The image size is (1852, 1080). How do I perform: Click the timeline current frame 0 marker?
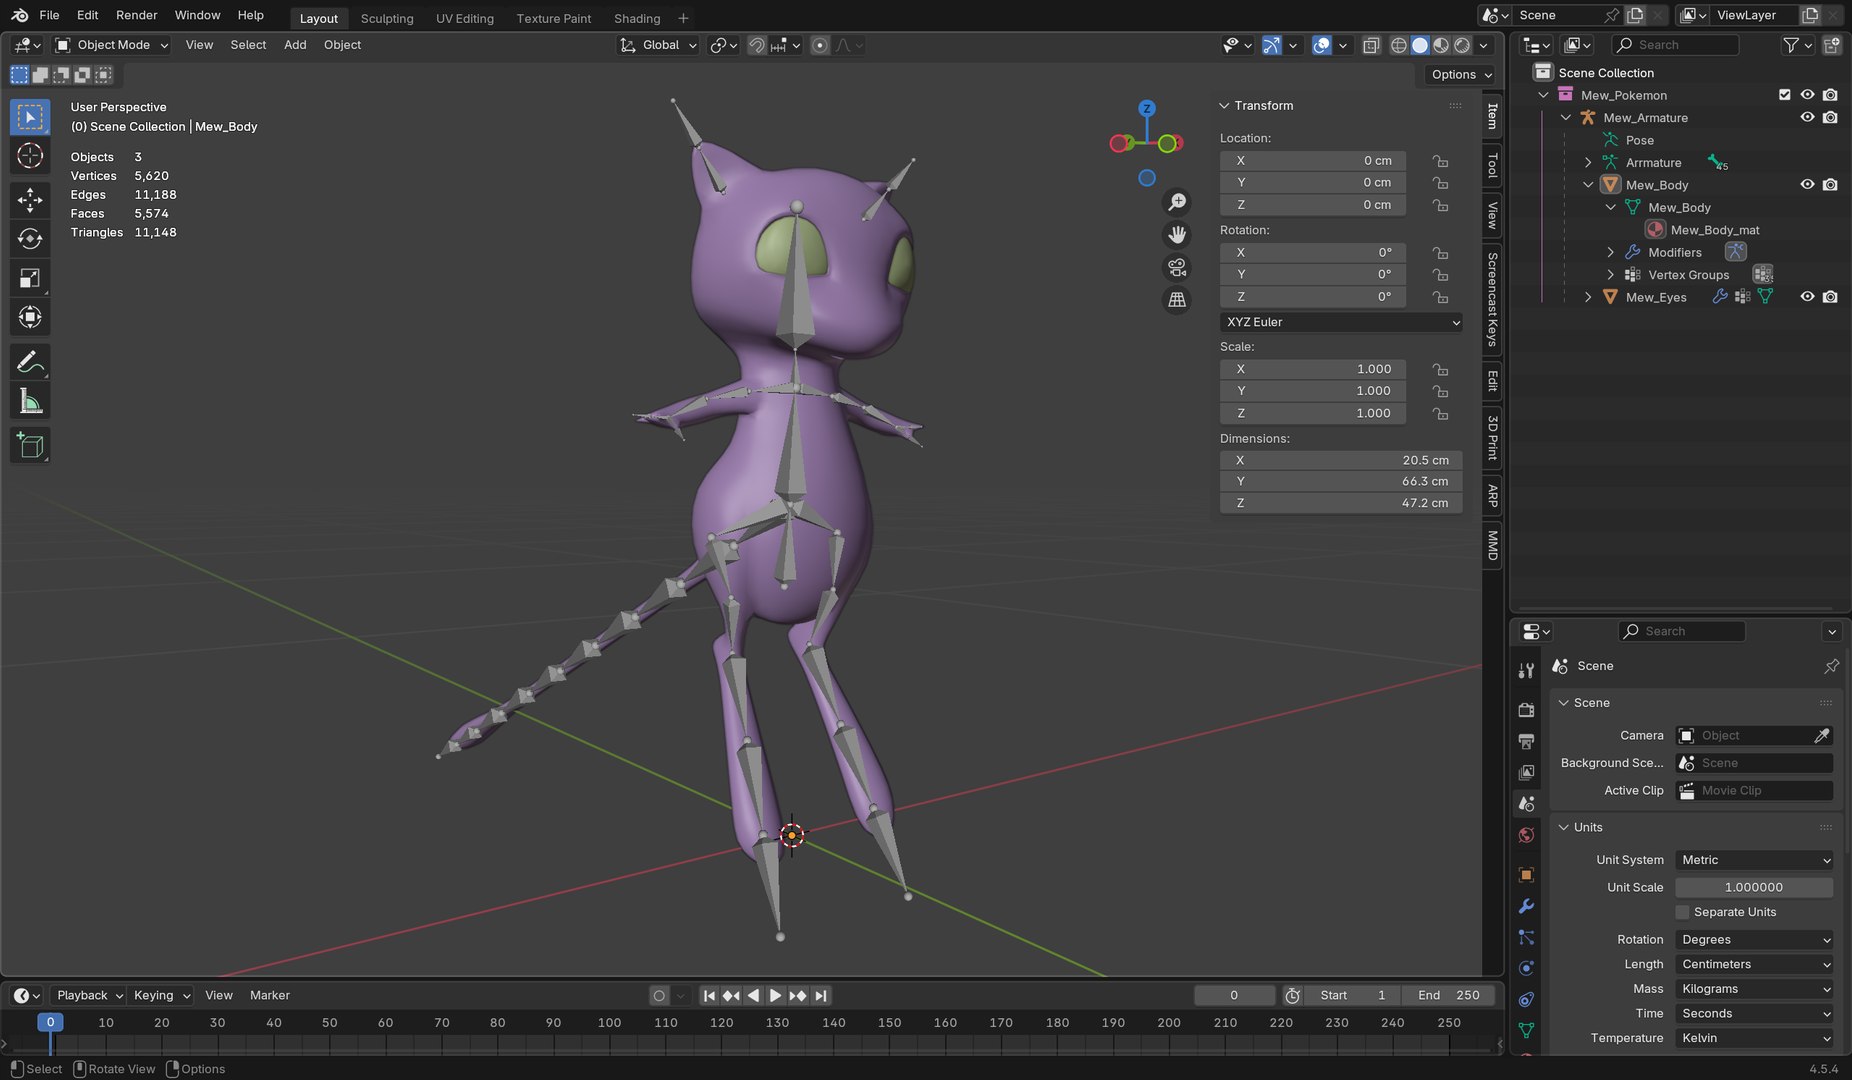coord(50,1022)
